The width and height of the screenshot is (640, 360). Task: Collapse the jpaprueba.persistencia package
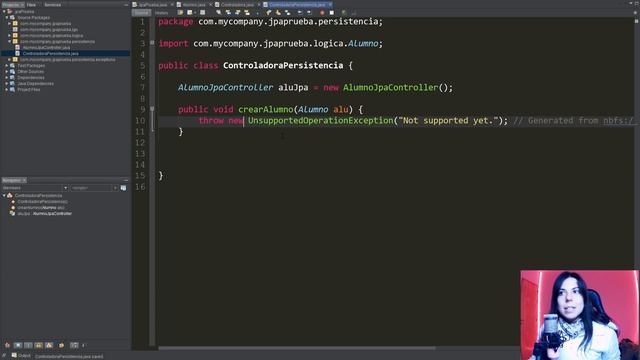pos(10,41)
